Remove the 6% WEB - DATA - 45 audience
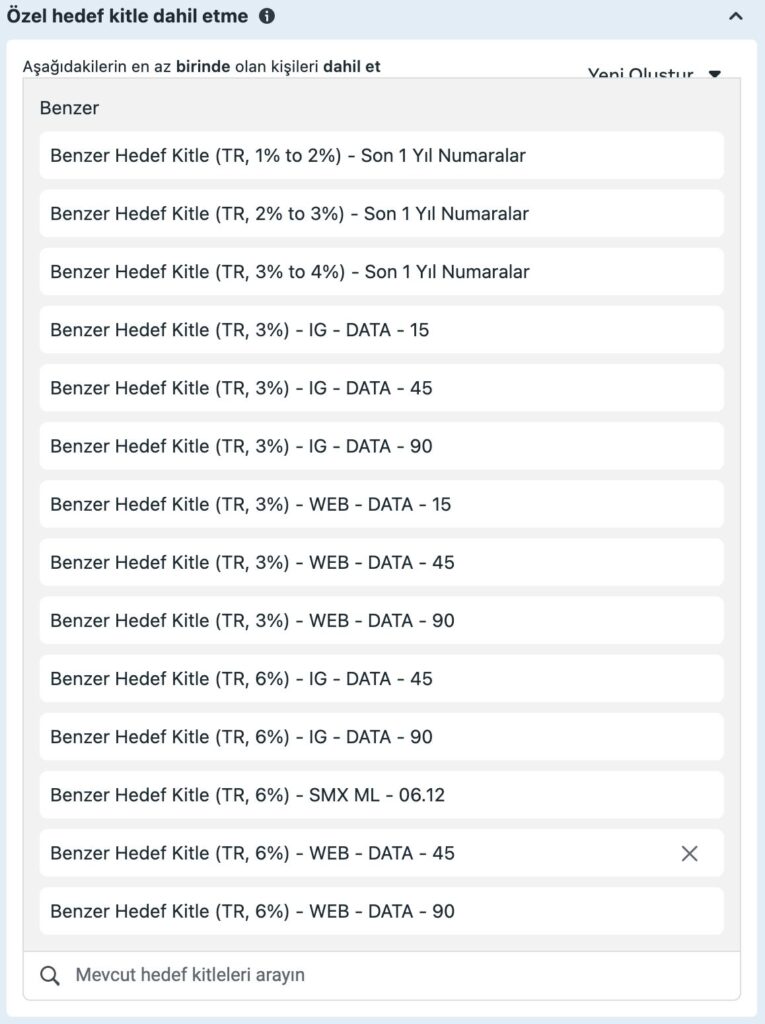The height and width of the screenshot is (1024, 765). tap(689, 853)
